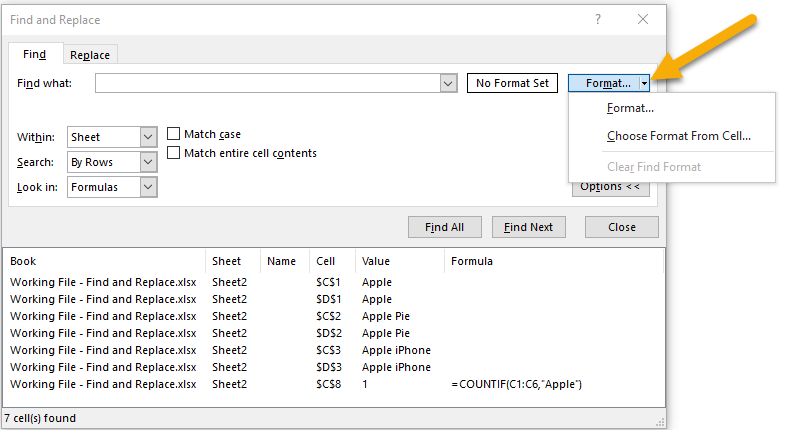
Task: Switch to the Replace tab
Action: click(90, 55)
